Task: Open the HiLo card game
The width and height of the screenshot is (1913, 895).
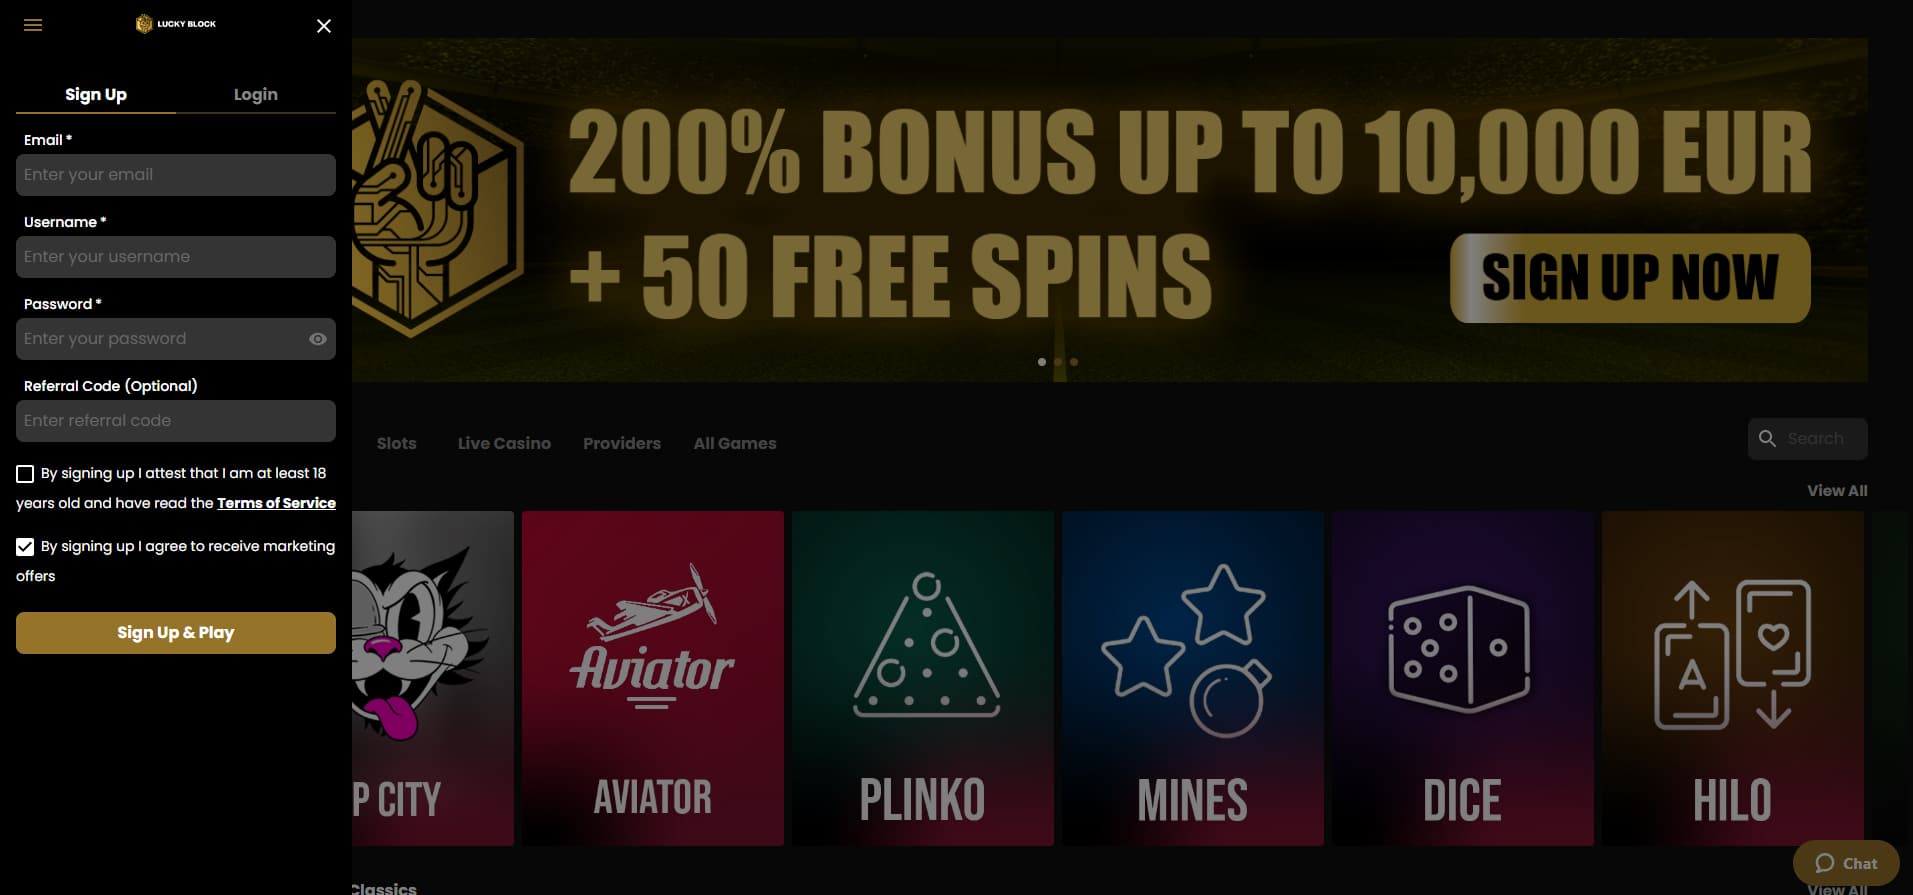Action: pyautogui.click(x=1733, y=678)
